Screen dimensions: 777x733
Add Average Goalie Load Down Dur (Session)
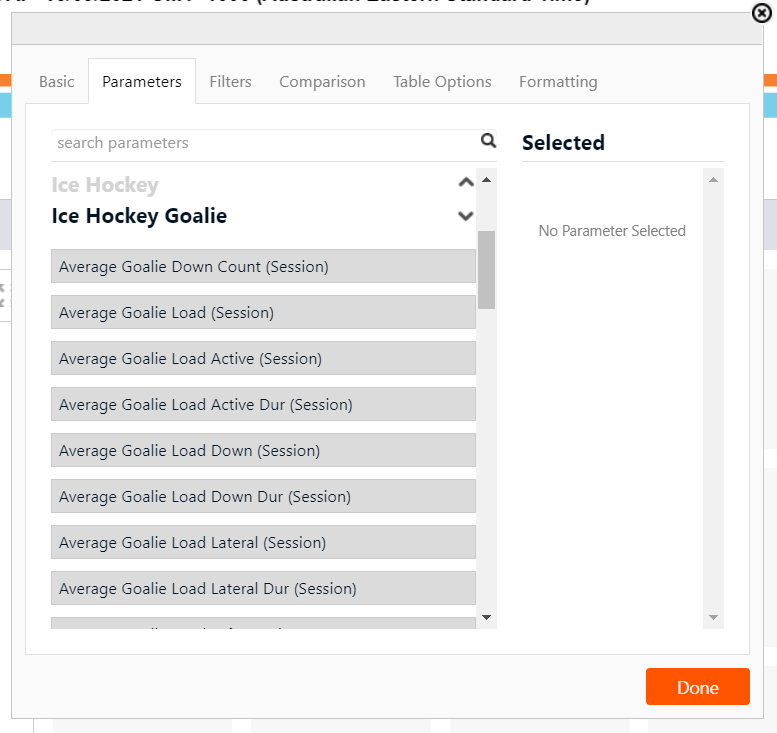[x=263, y=496]
